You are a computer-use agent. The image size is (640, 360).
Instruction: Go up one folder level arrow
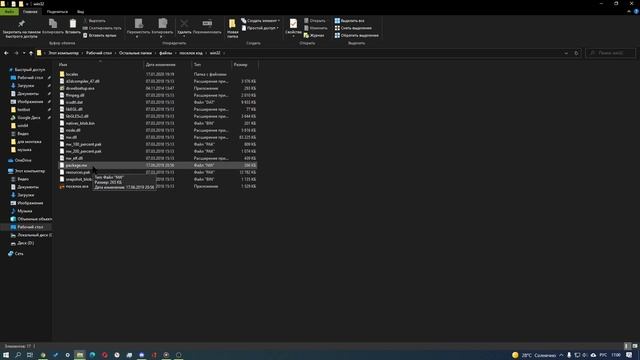[31, 53]
